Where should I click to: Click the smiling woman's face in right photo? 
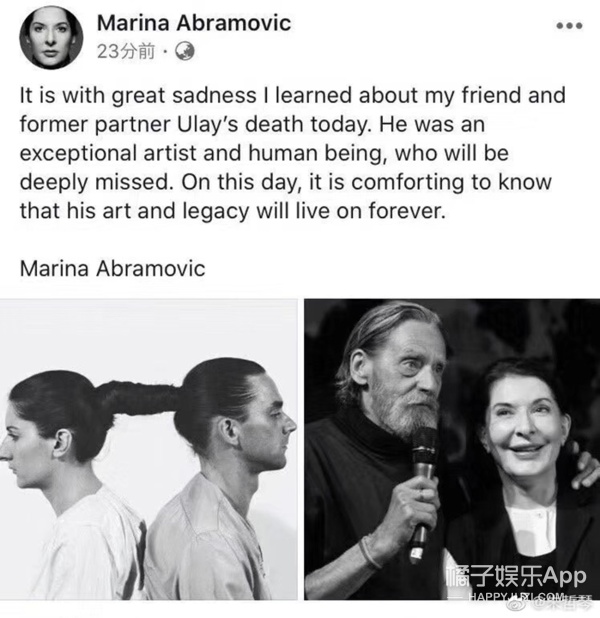click(x=524, y=424)
